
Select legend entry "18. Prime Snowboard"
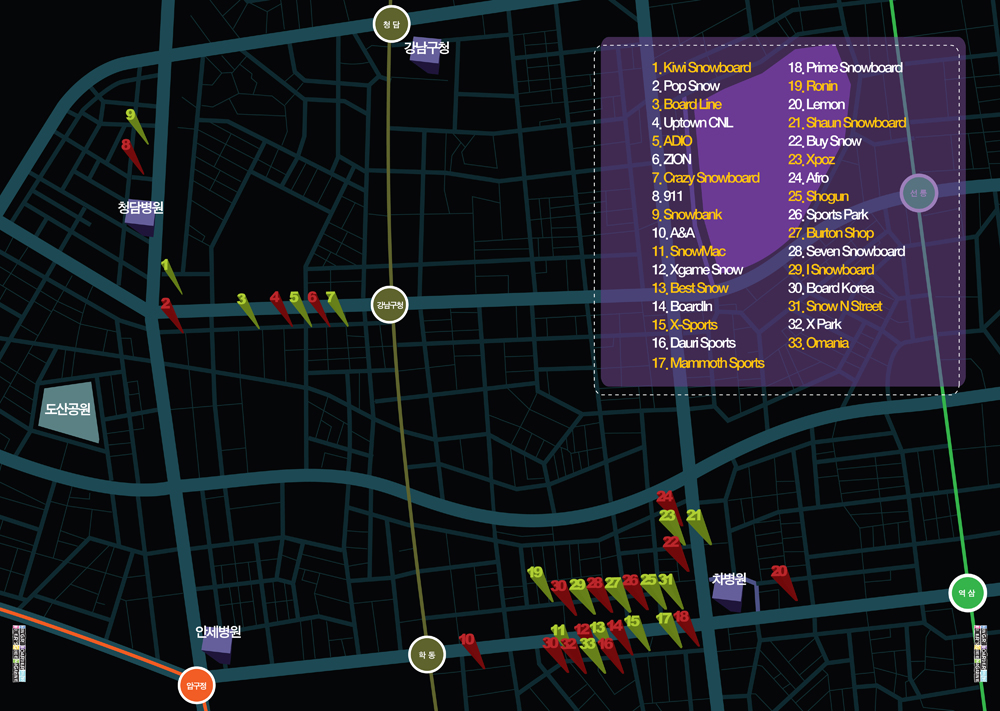point(845,68)
